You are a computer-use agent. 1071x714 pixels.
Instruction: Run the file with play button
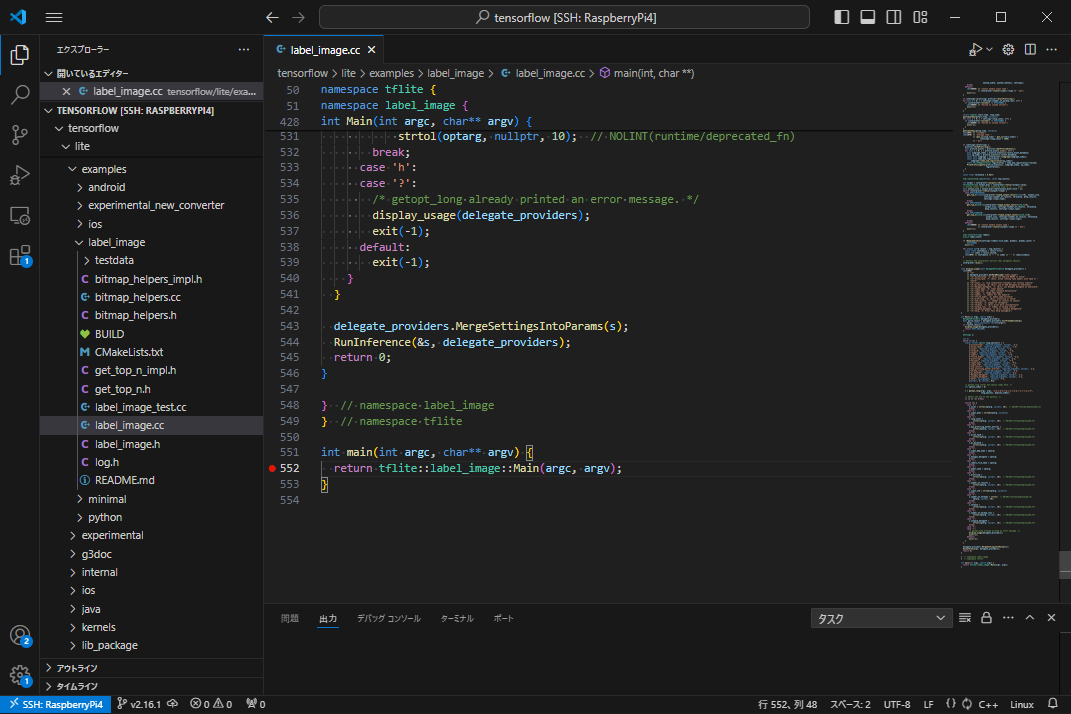tap(975, 49)
